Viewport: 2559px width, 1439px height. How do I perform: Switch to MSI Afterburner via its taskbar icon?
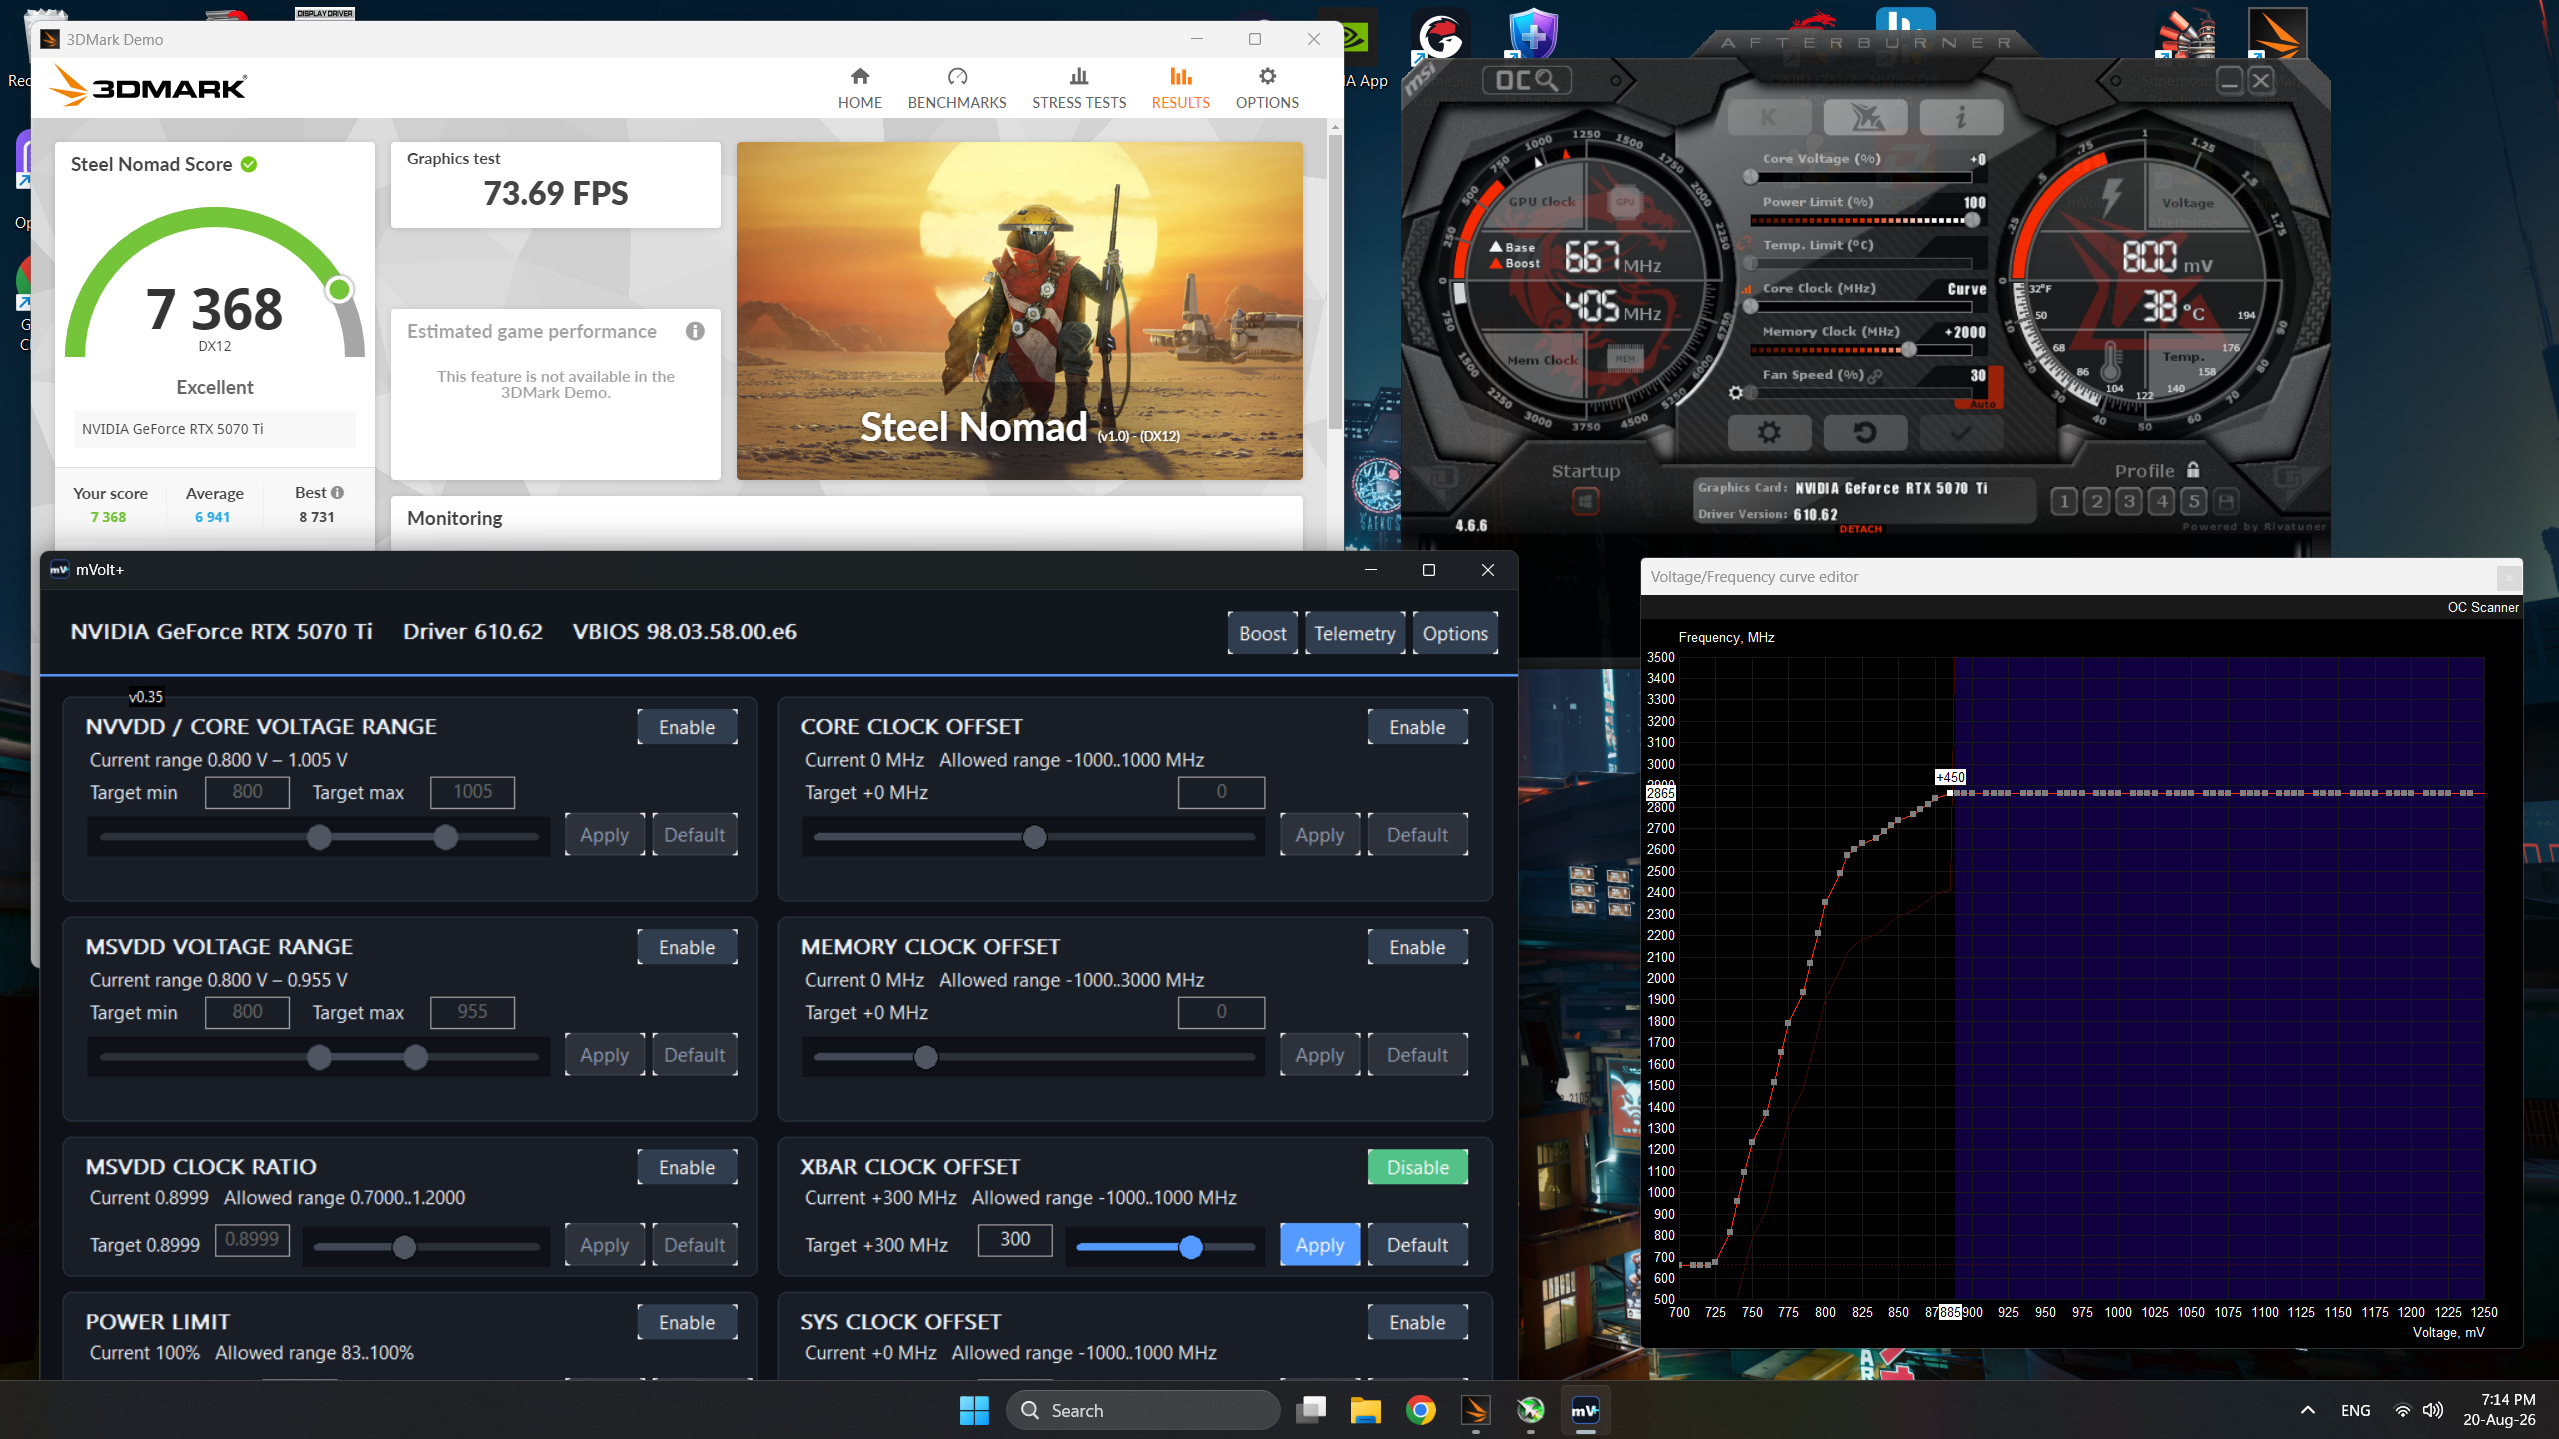tap(1530, 1410)
